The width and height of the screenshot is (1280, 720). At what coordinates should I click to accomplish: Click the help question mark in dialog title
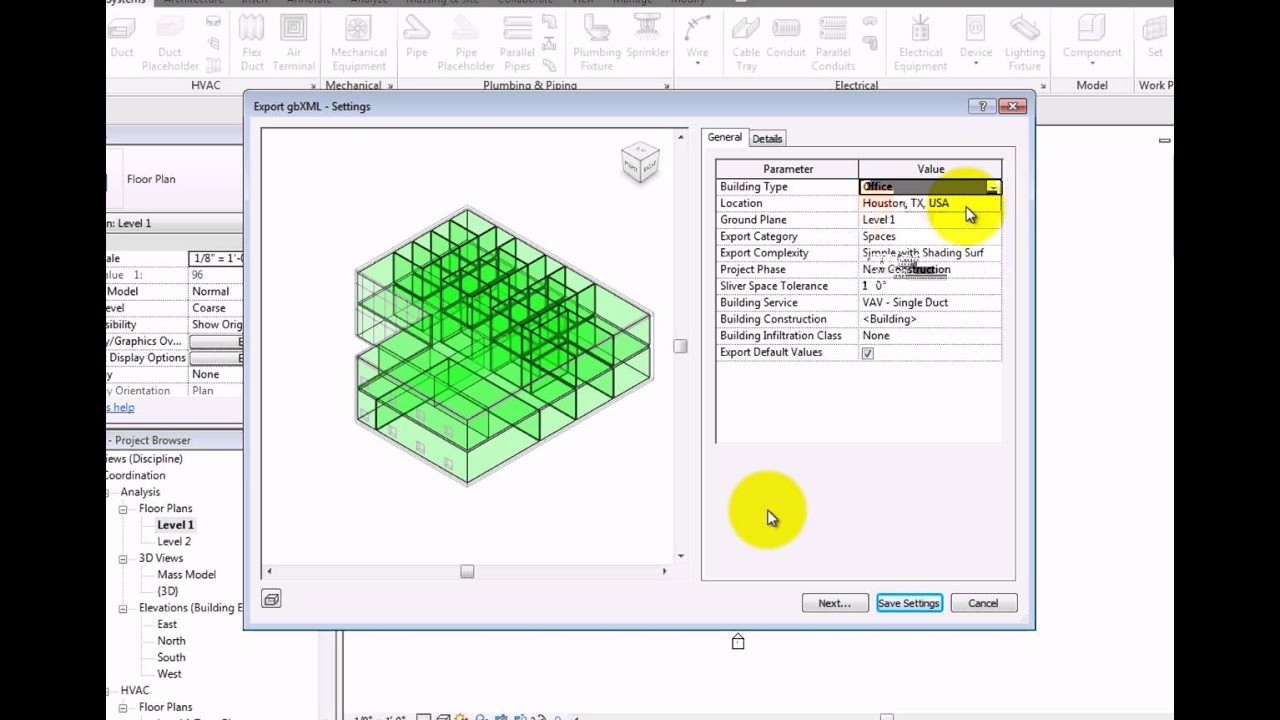[981, 106]
